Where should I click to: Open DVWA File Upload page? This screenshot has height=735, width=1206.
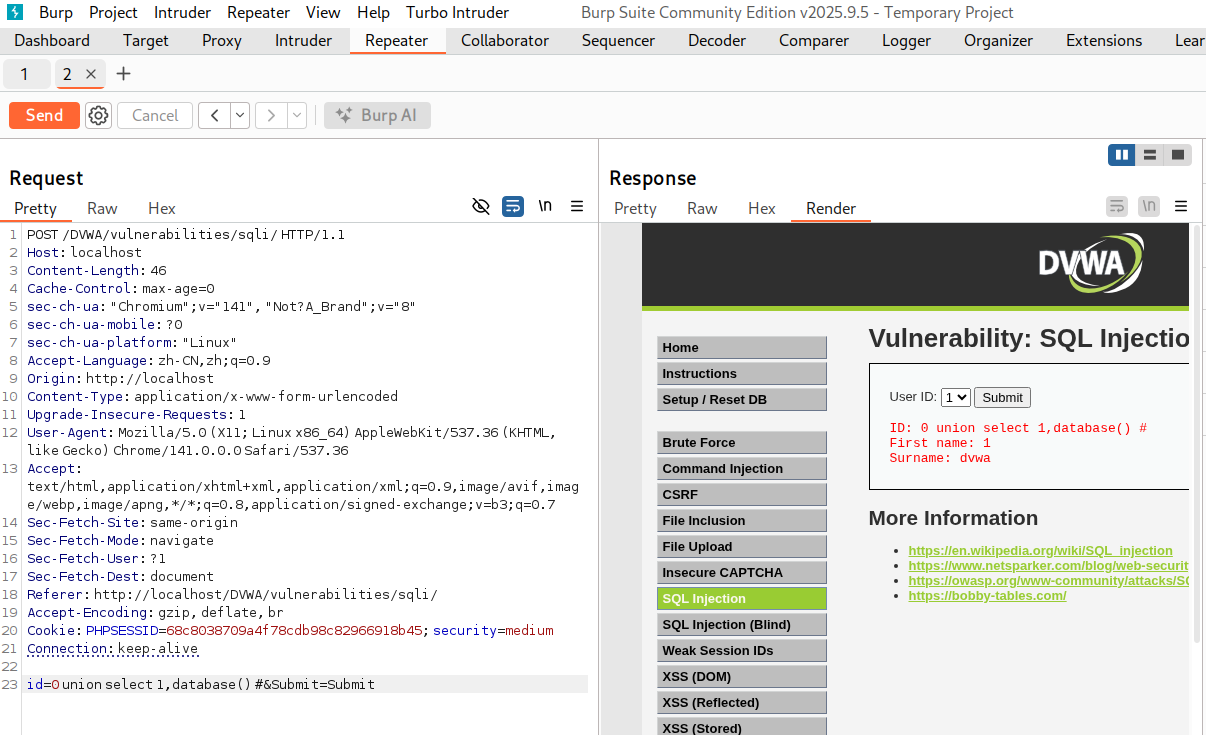click(x=742, y=546)
